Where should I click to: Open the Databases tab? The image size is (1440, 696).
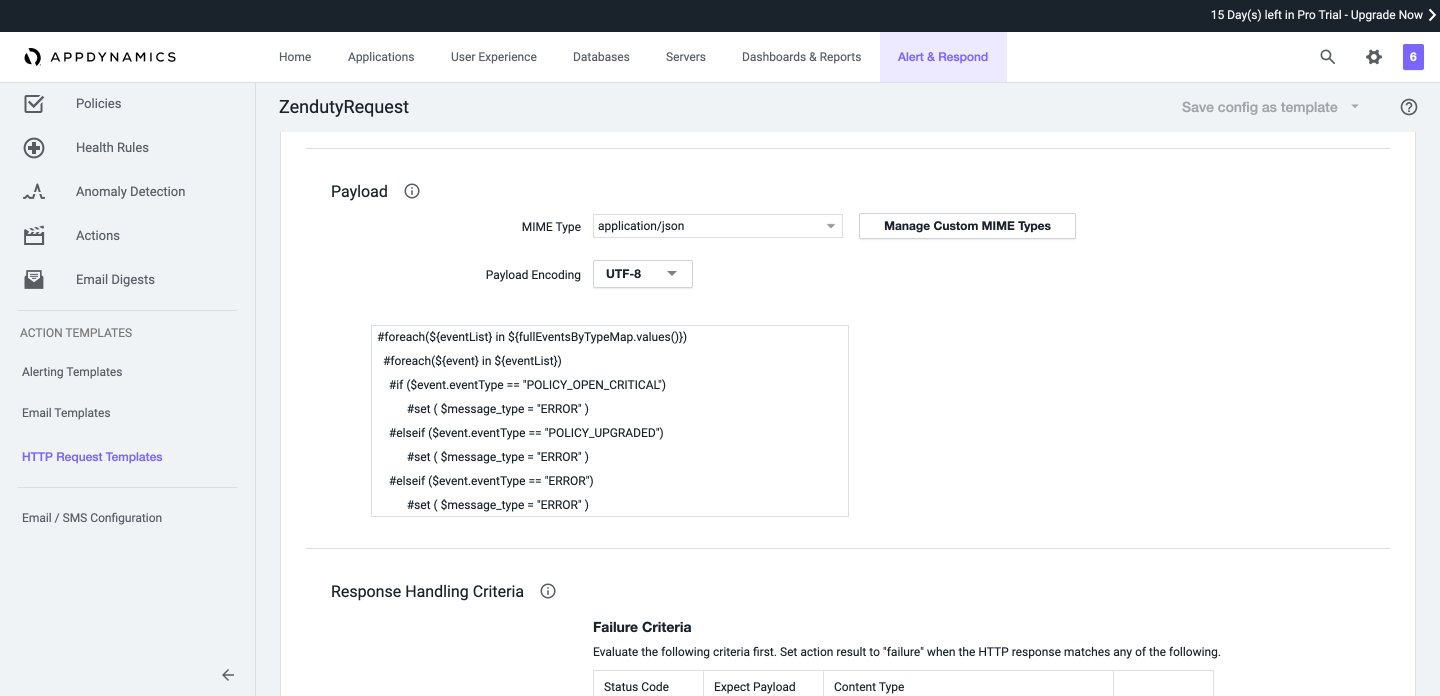click(601, 57)
